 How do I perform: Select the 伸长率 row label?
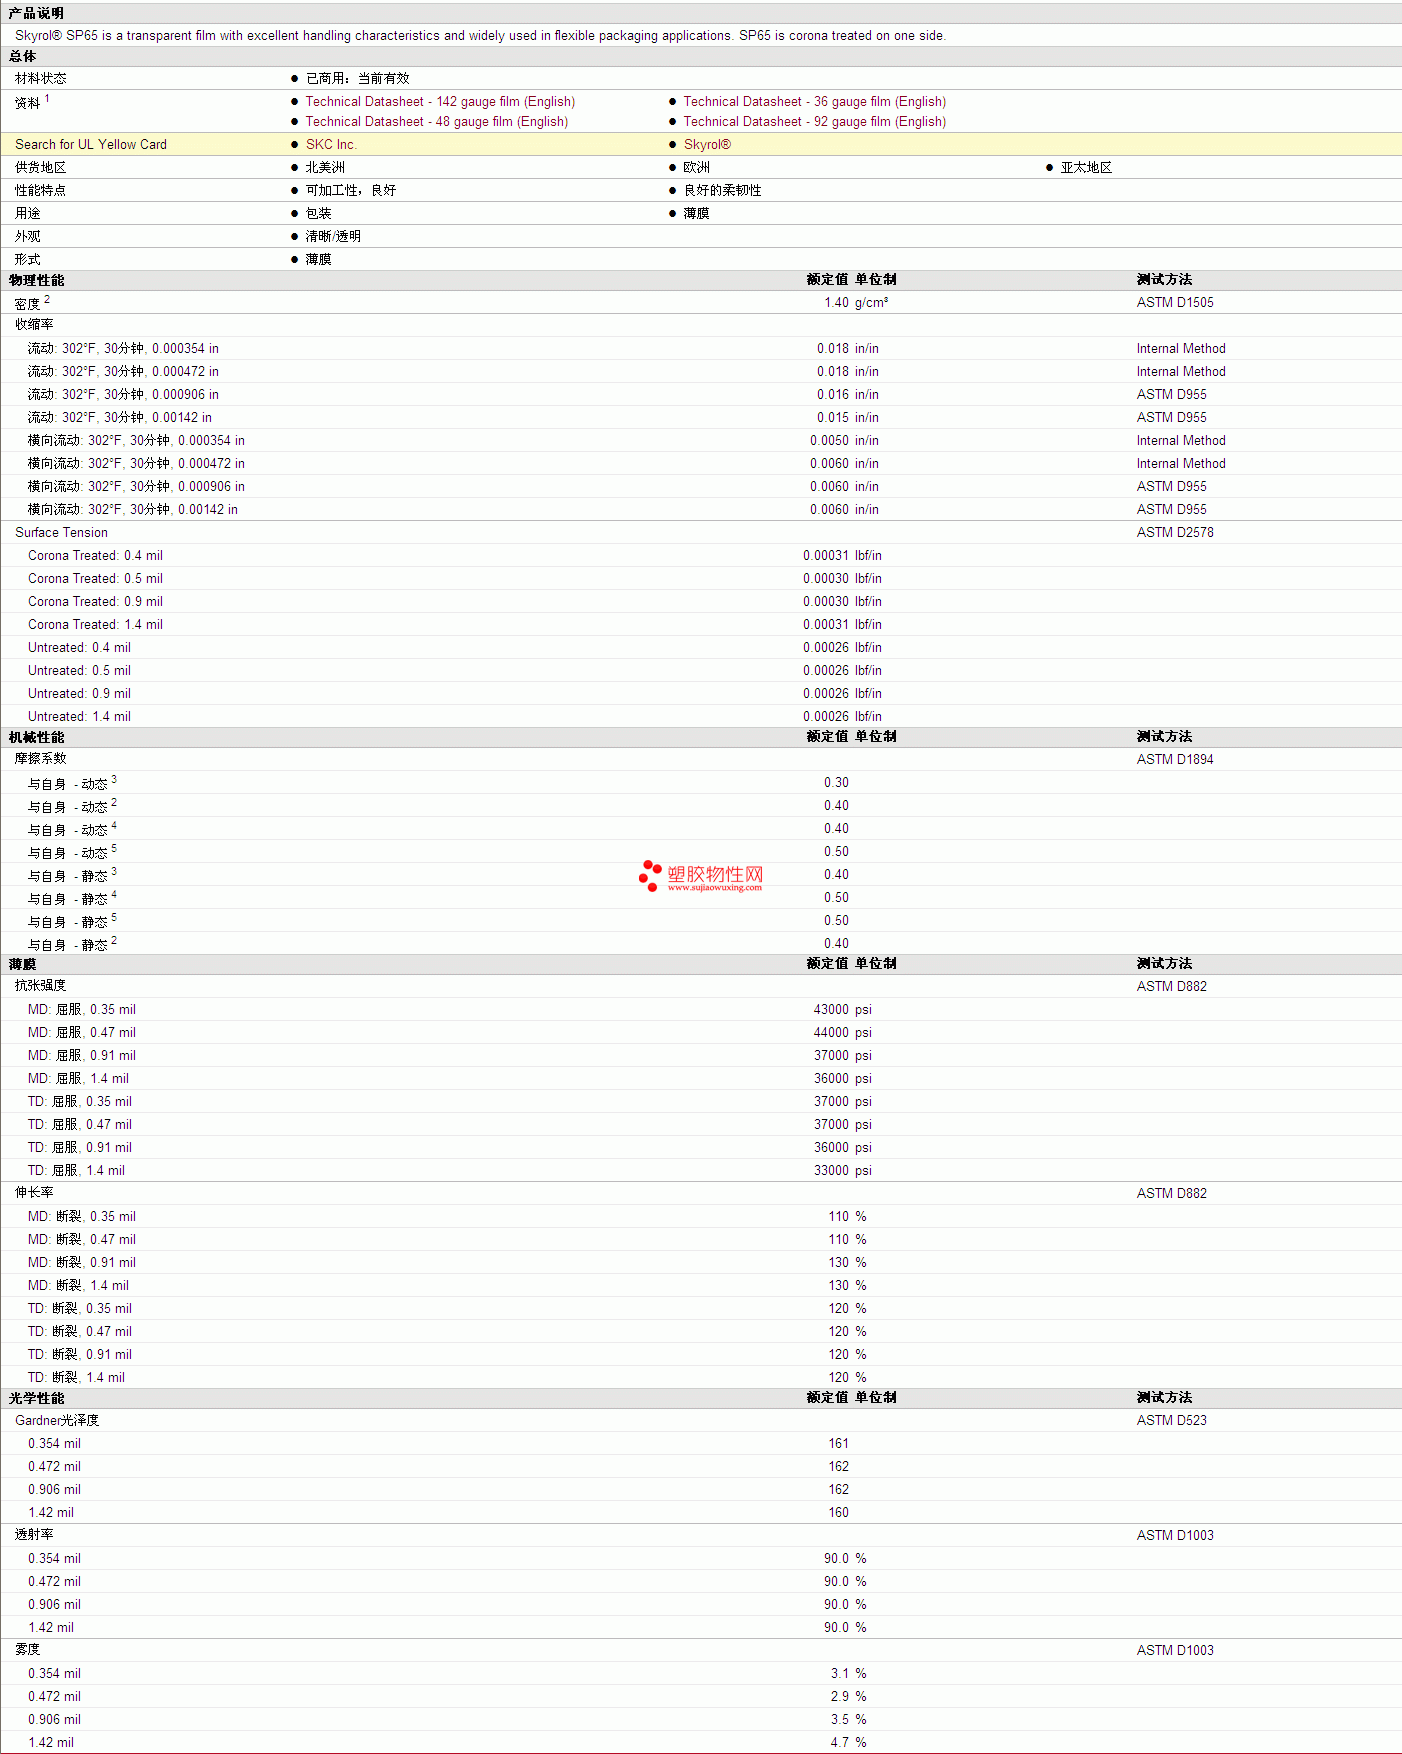pyautogui.click(x=34, y=1192)
